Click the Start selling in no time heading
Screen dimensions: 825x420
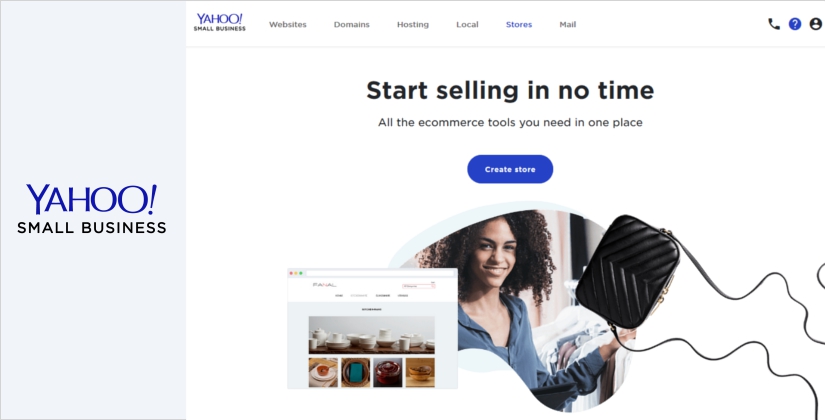pos(510,90)
